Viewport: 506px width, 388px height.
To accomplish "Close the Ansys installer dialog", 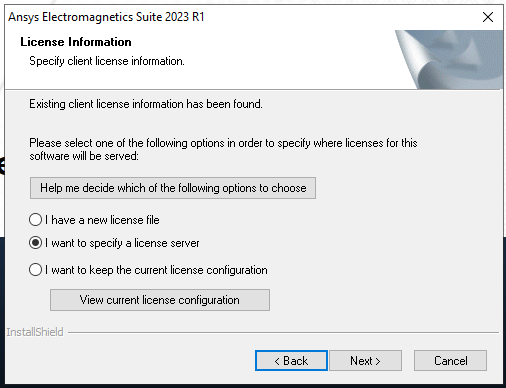I will (x=488, y=17).
